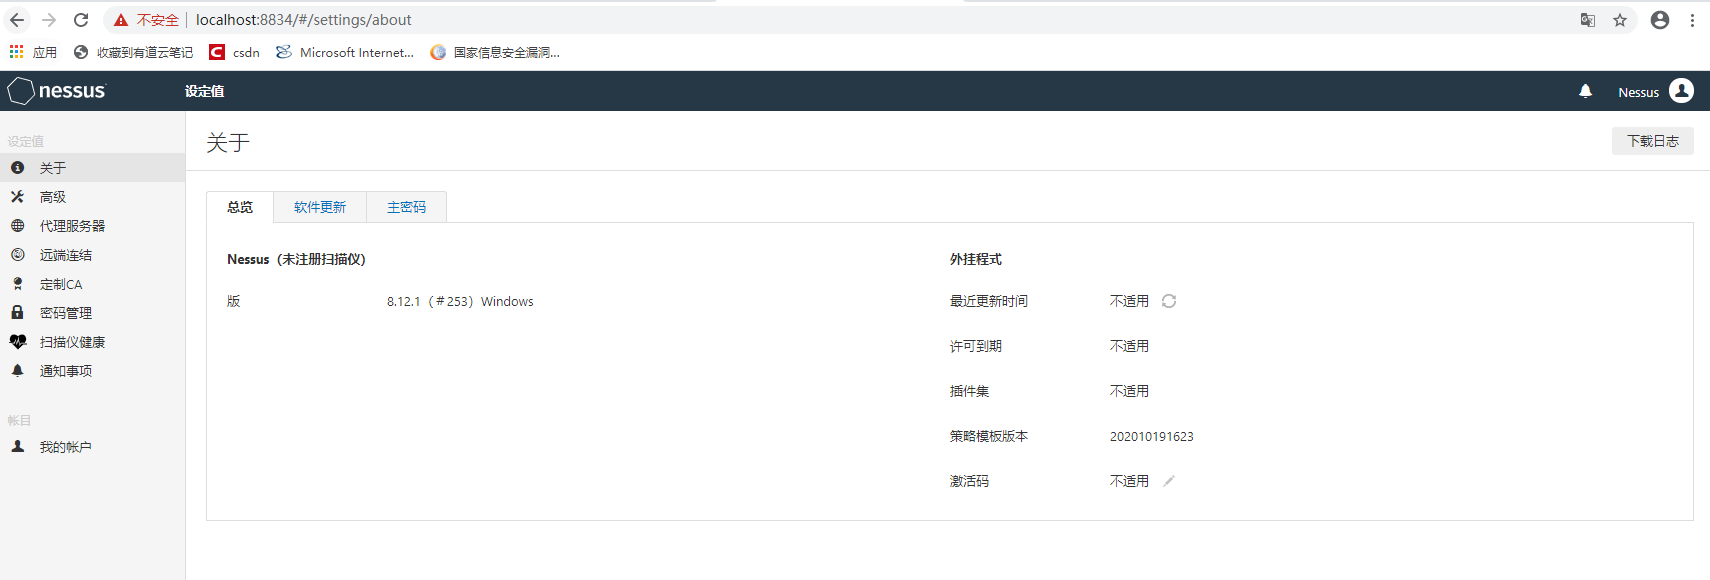
Task: Open 通知事项 in sidebar
Action: (x=92, y=371)
